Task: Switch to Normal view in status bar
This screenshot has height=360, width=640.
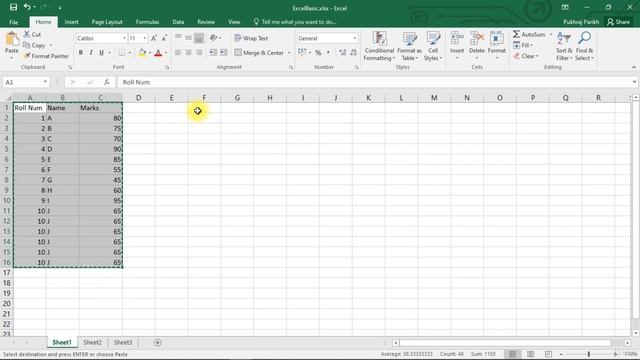Action: [x=513, y=354]
